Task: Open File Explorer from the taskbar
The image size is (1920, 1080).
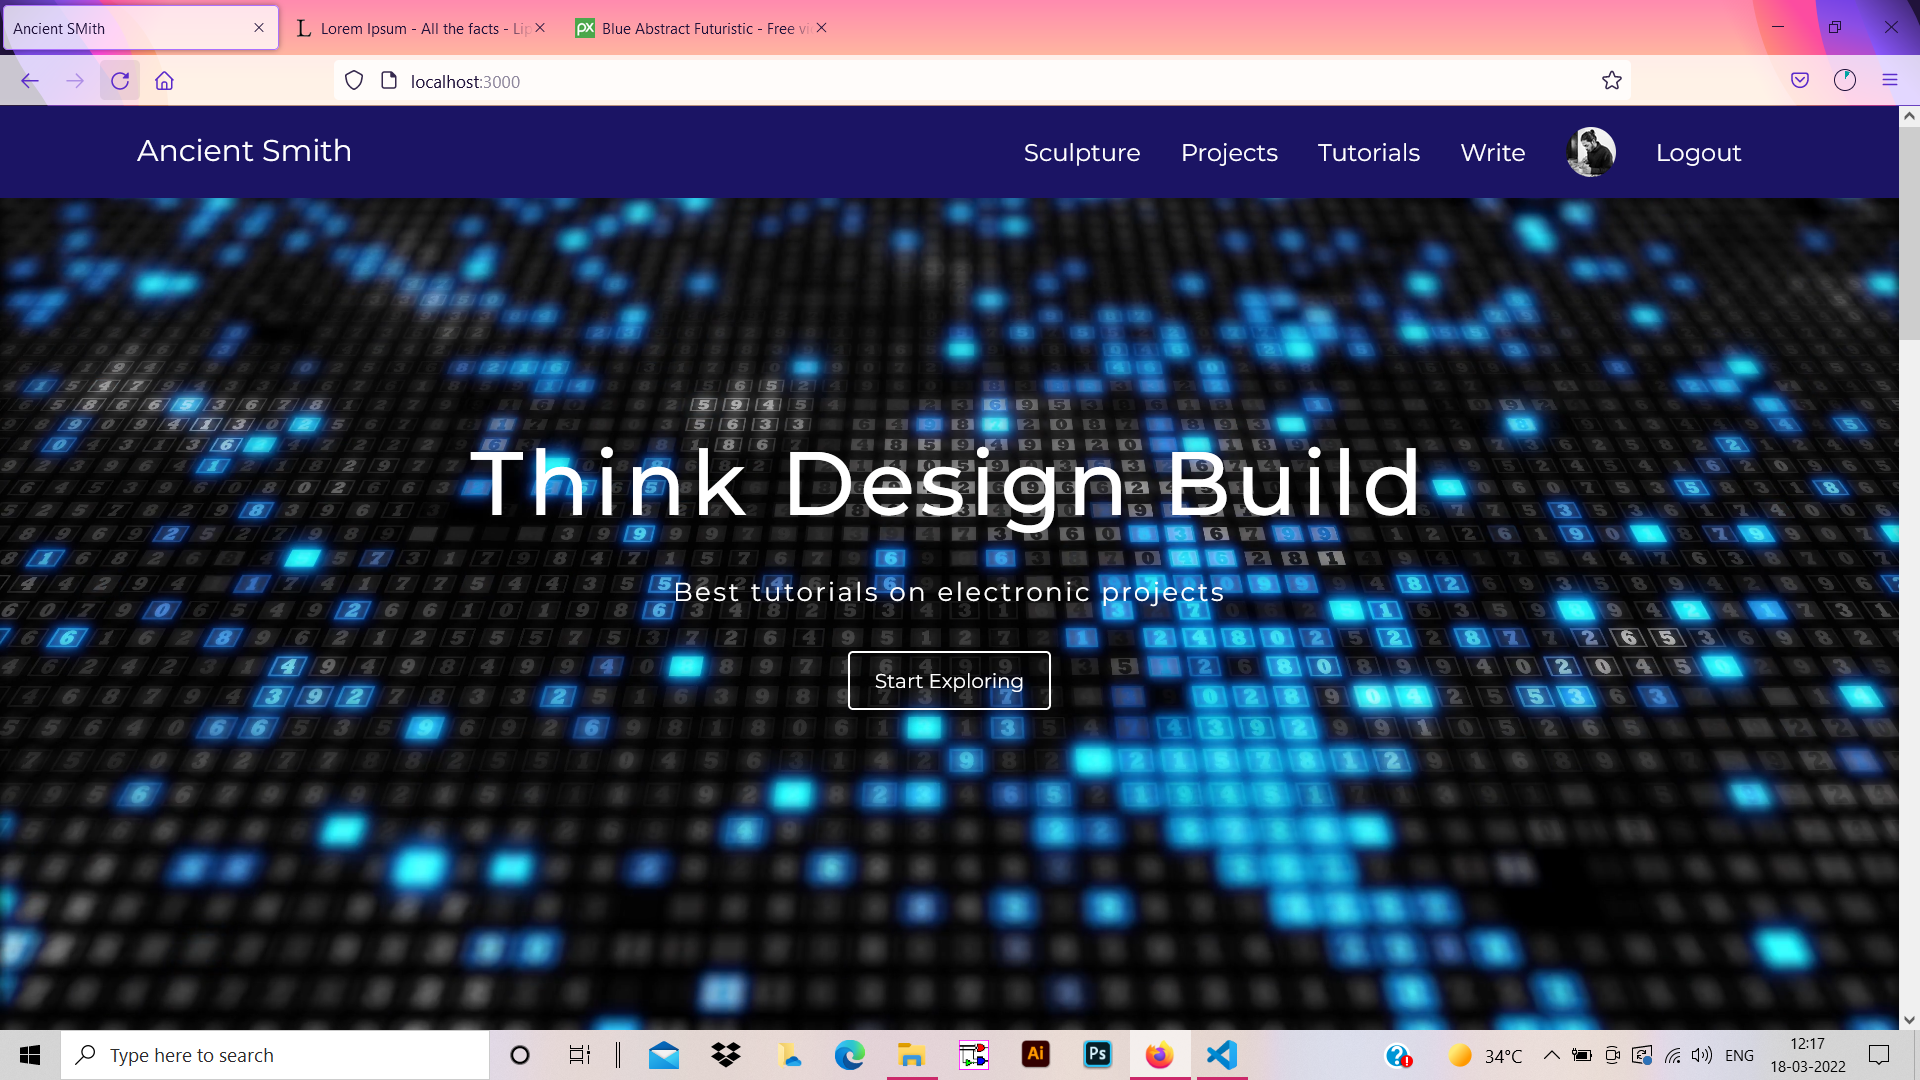Action: pyautogui.click(x=911, y=1055)
